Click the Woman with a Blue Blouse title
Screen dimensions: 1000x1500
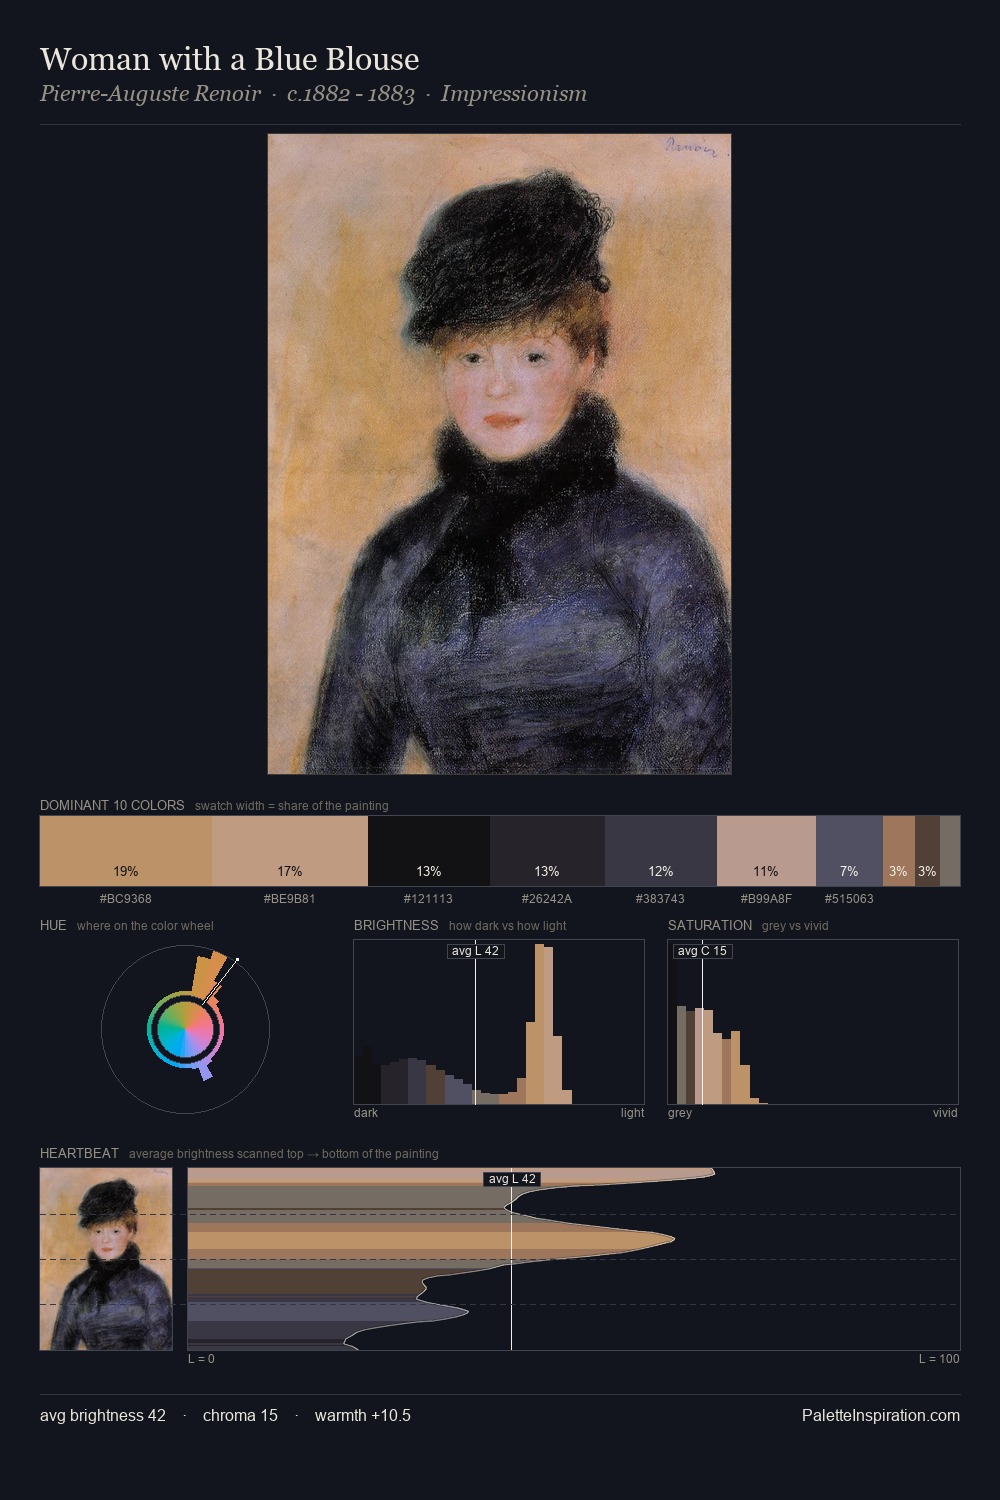click(229, 59)
